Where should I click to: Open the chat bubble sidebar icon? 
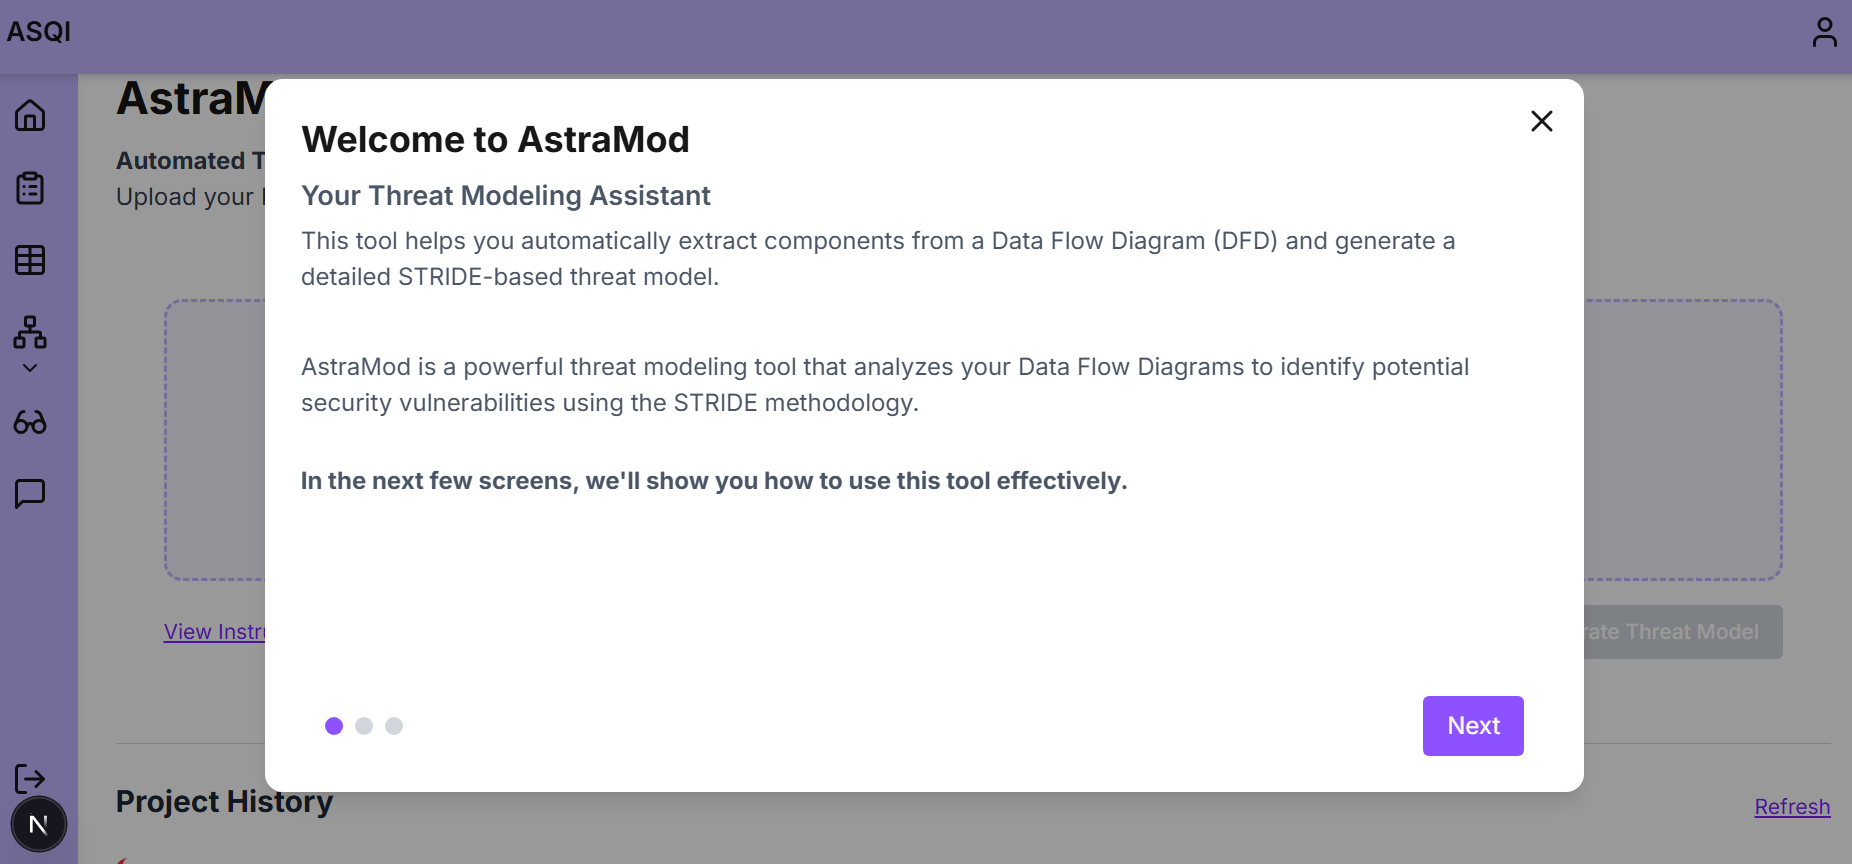(30, 493)
